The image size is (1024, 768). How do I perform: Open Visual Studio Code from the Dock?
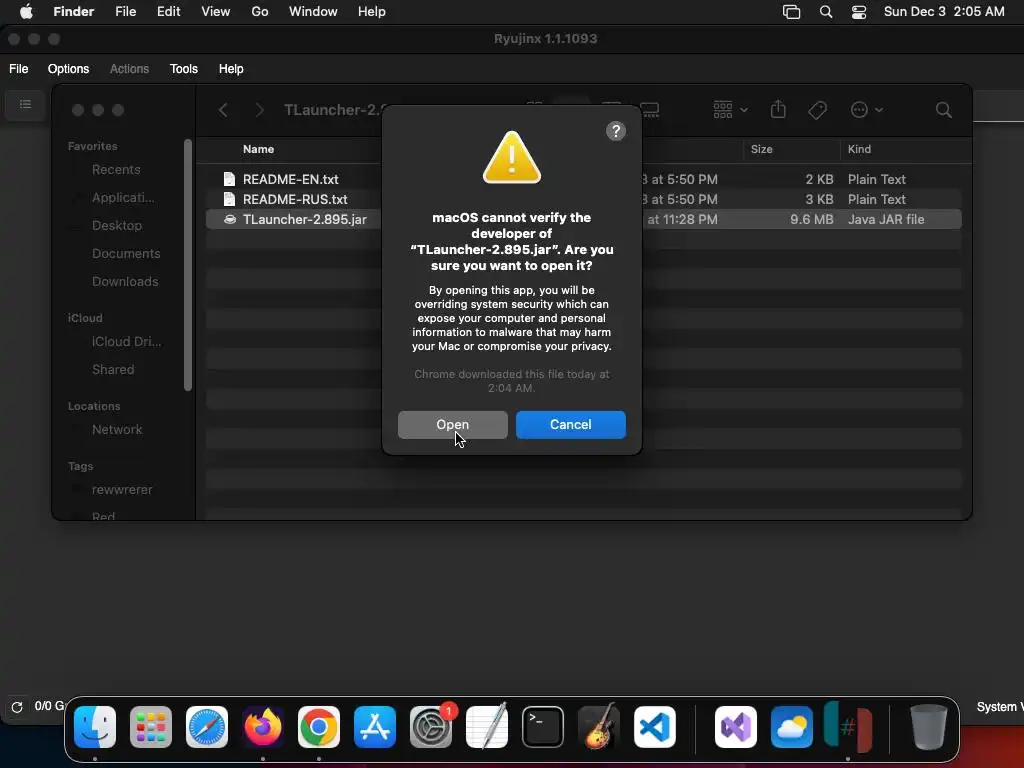[x=655, y=727]
